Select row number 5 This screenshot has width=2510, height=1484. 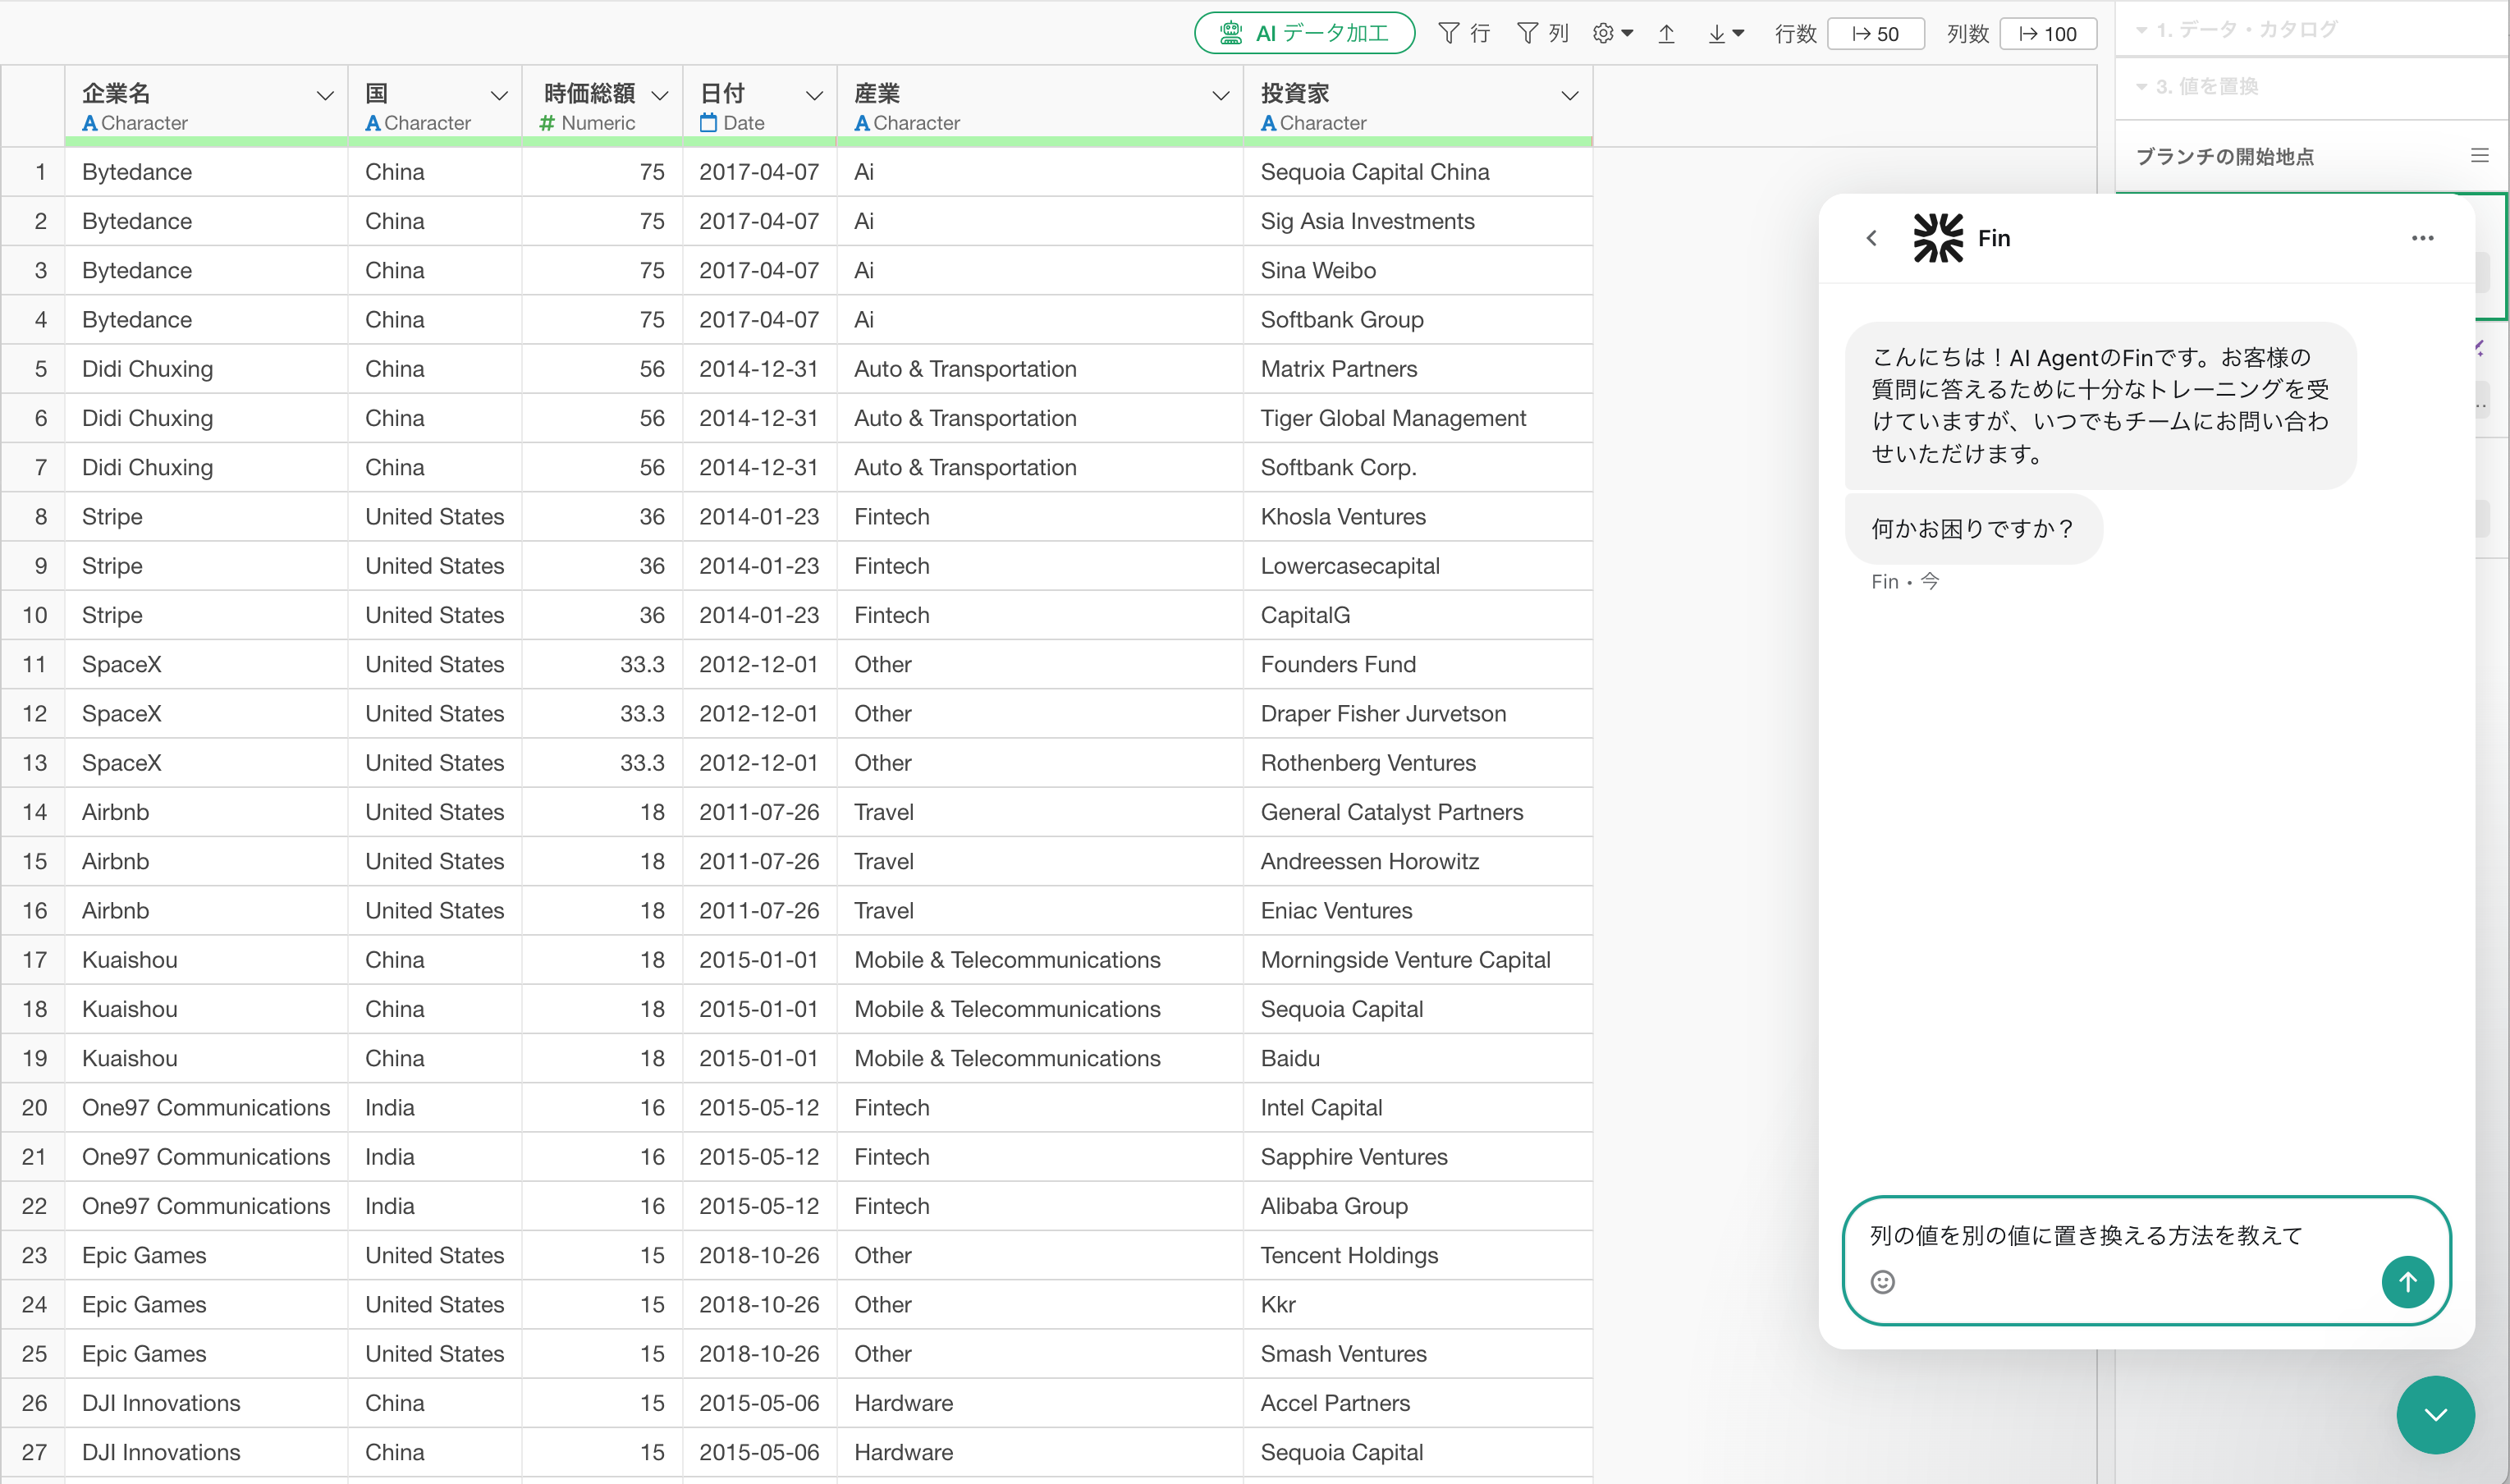pos(34,369)
